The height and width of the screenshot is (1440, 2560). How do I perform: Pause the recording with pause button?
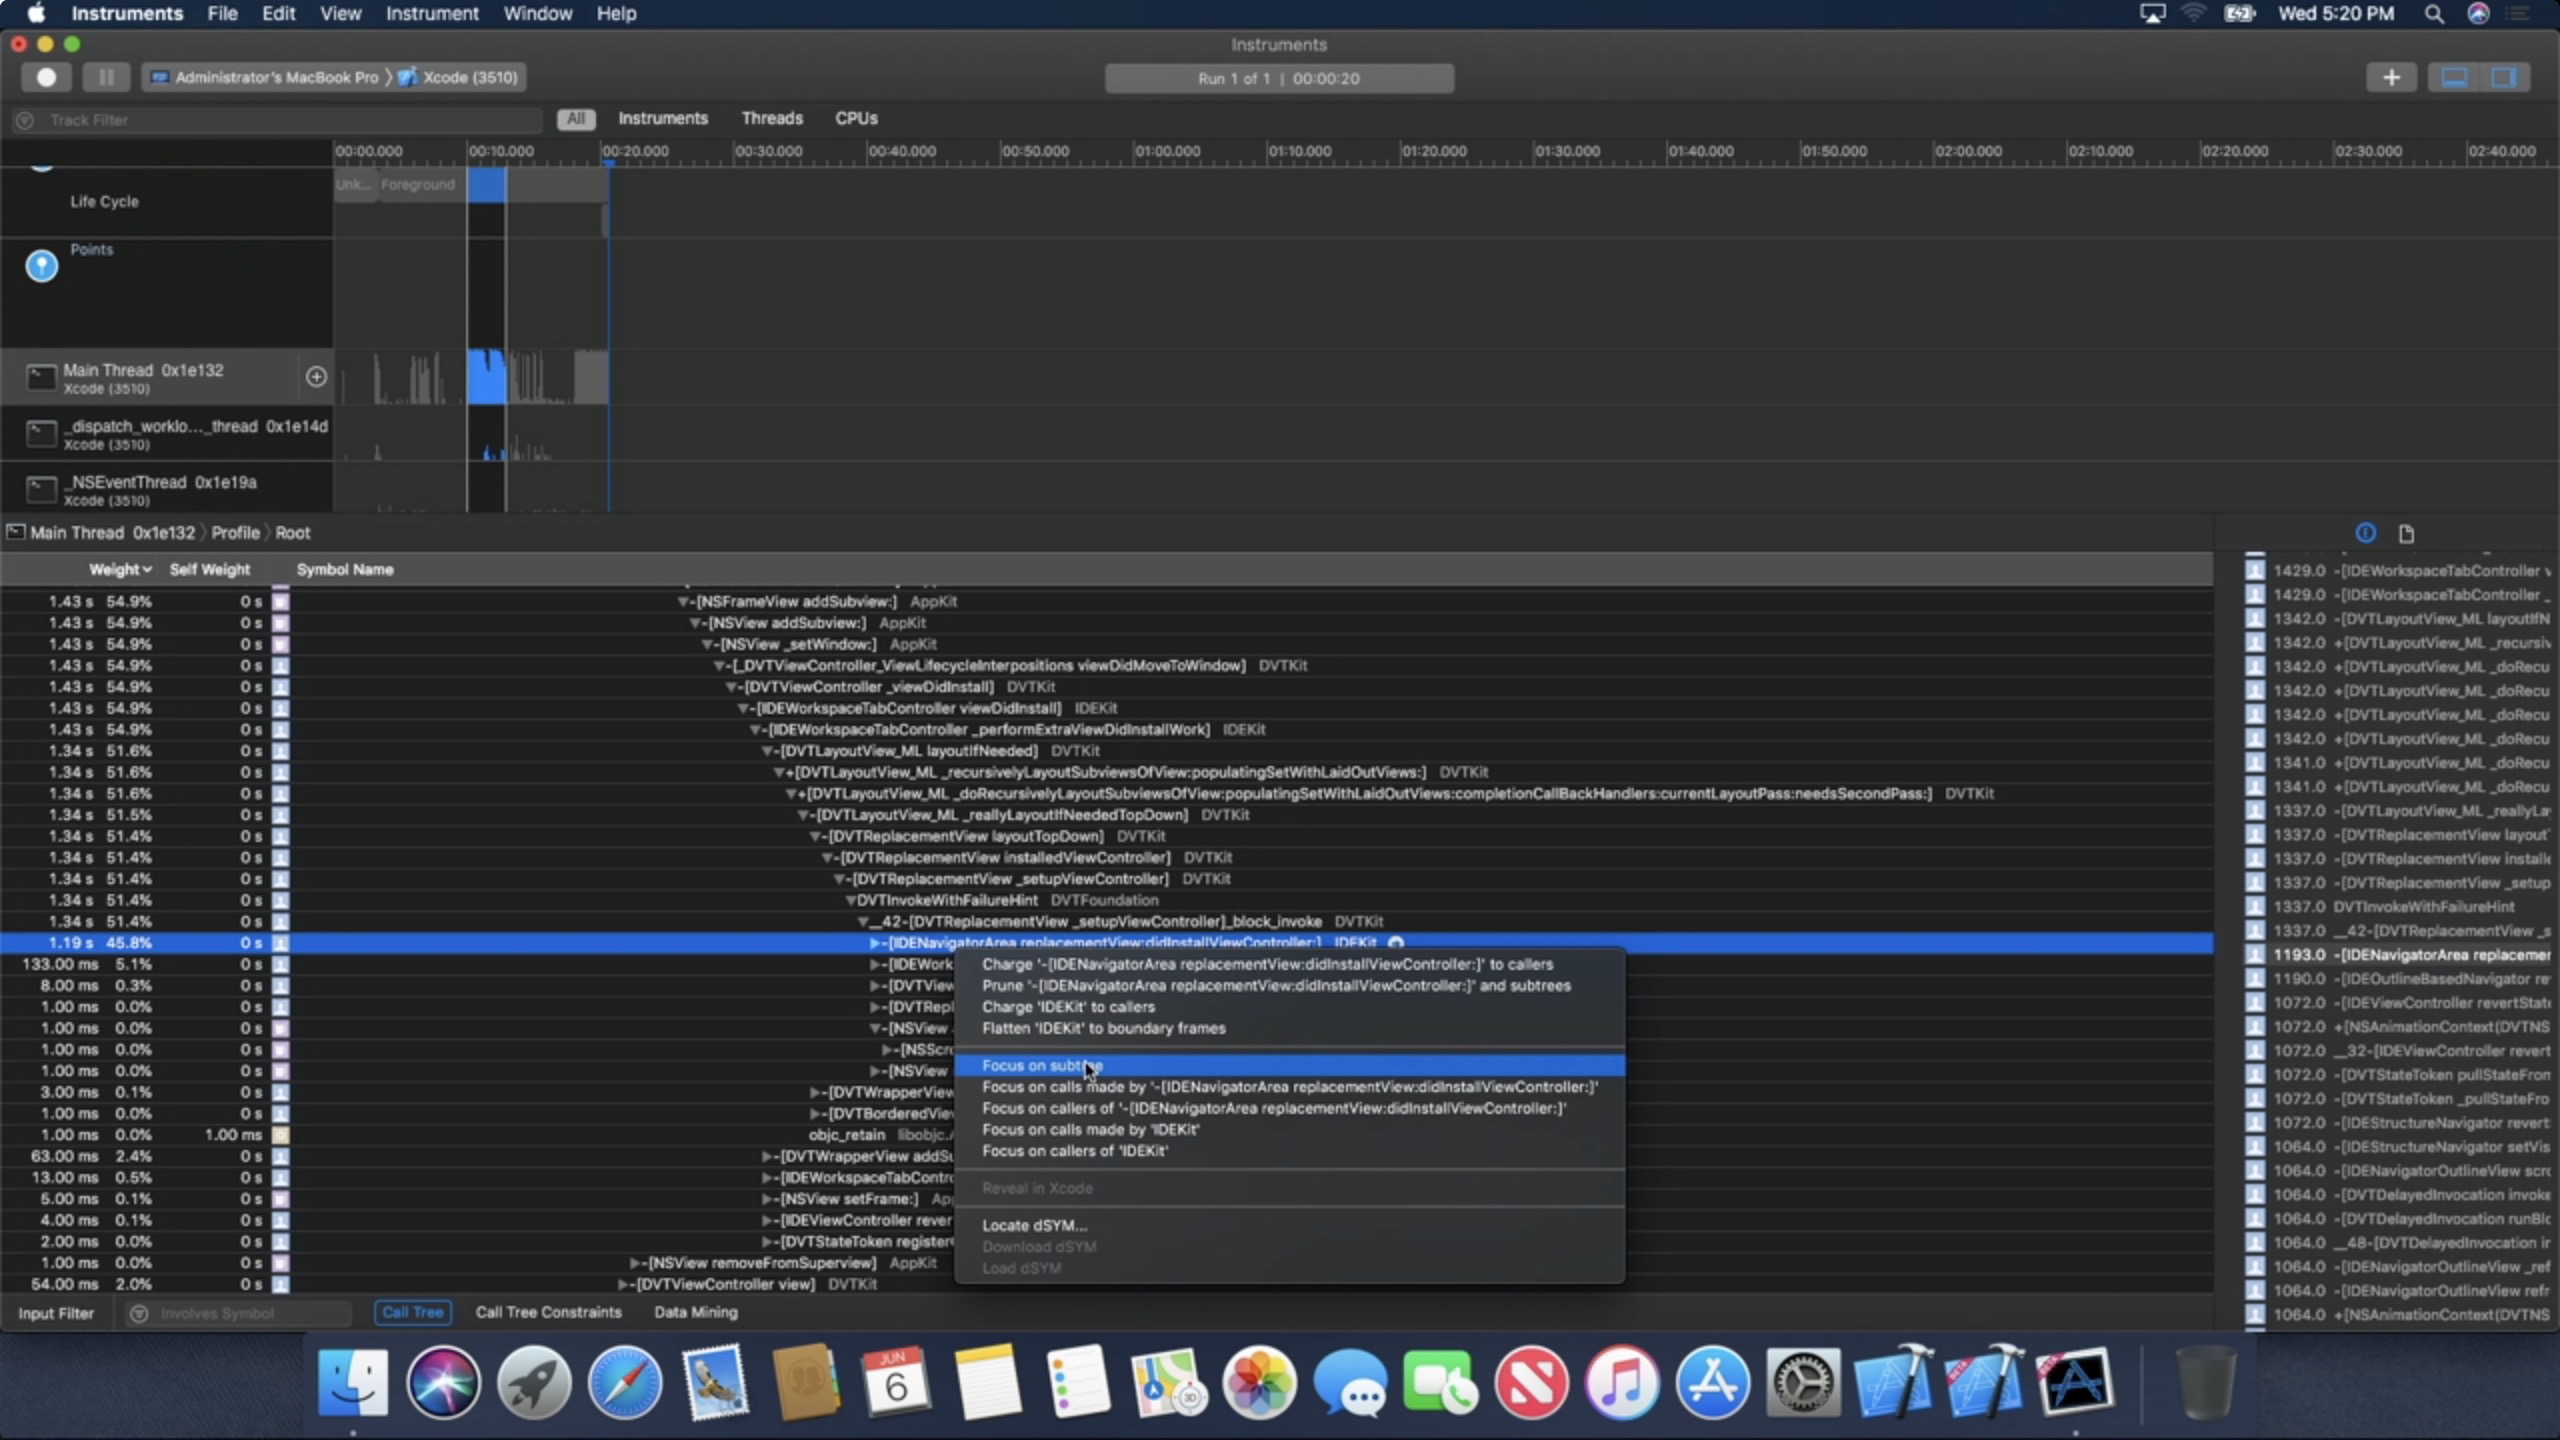[105, 77]
